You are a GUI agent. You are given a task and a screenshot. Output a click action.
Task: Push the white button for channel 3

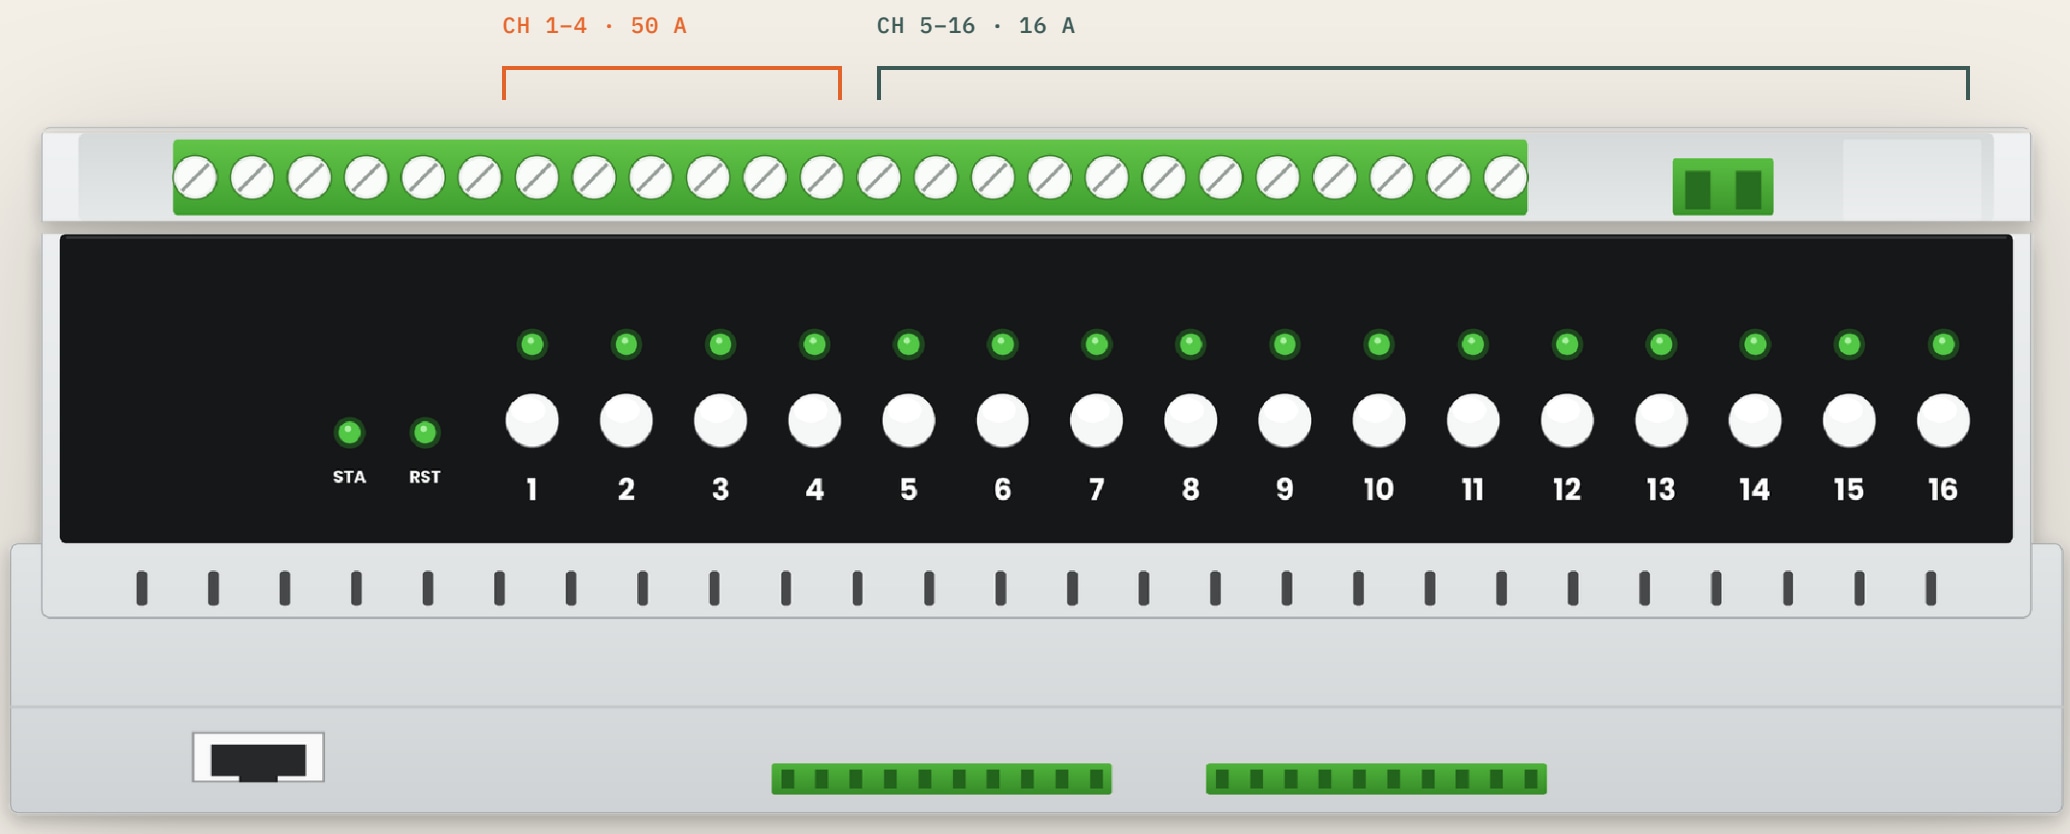pyautogui.click(x=720, y=420)
